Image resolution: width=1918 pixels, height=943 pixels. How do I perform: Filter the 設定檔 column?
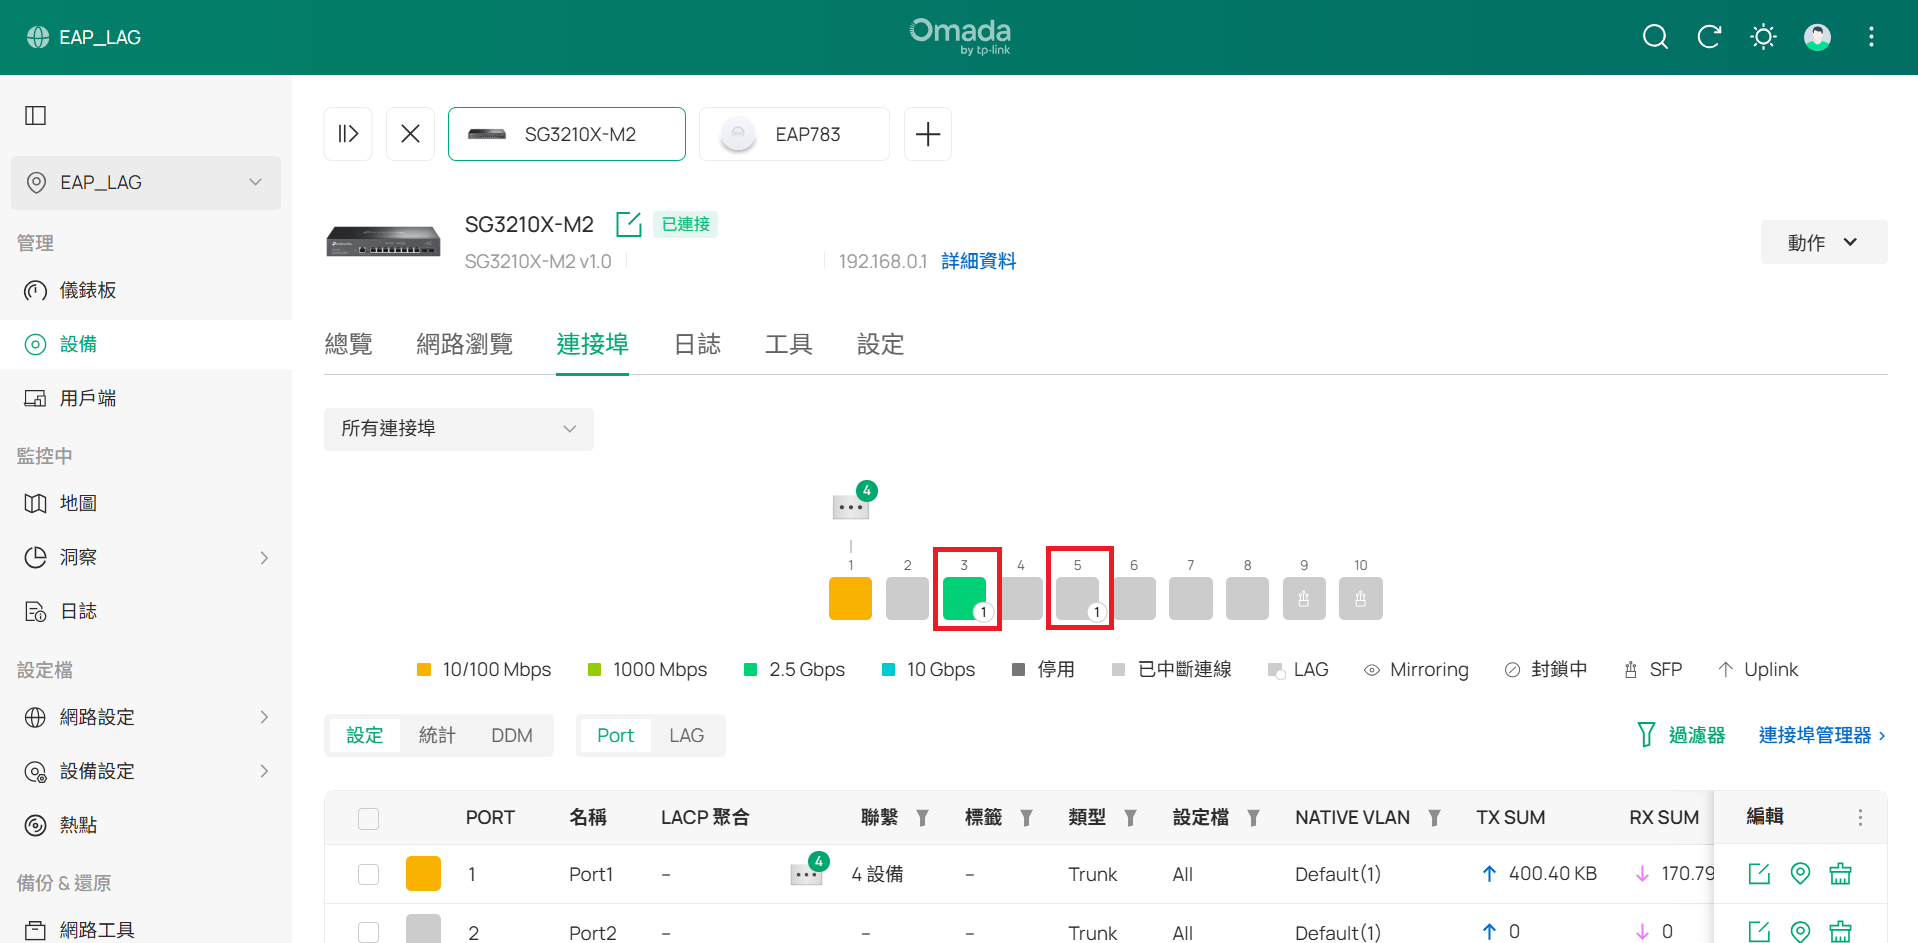pos(1253,818)
